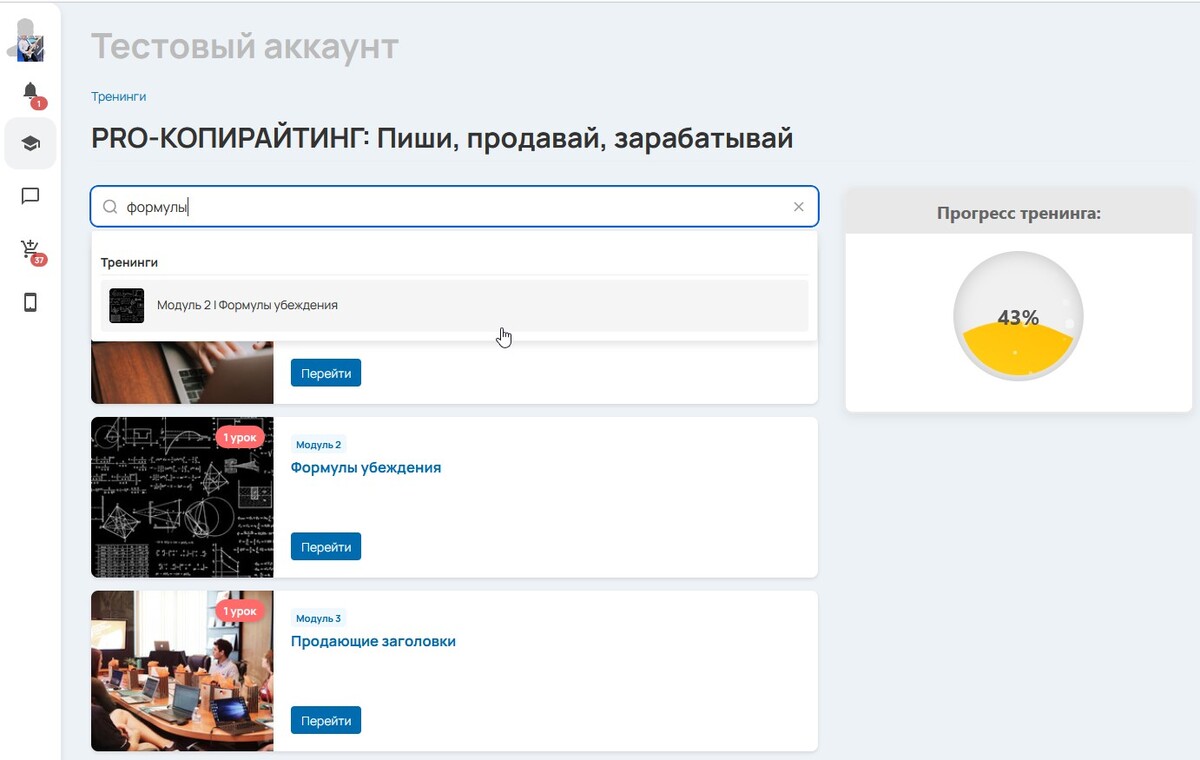
Task: Click the thumbnail in the search result
Action: tap(127, 305)
